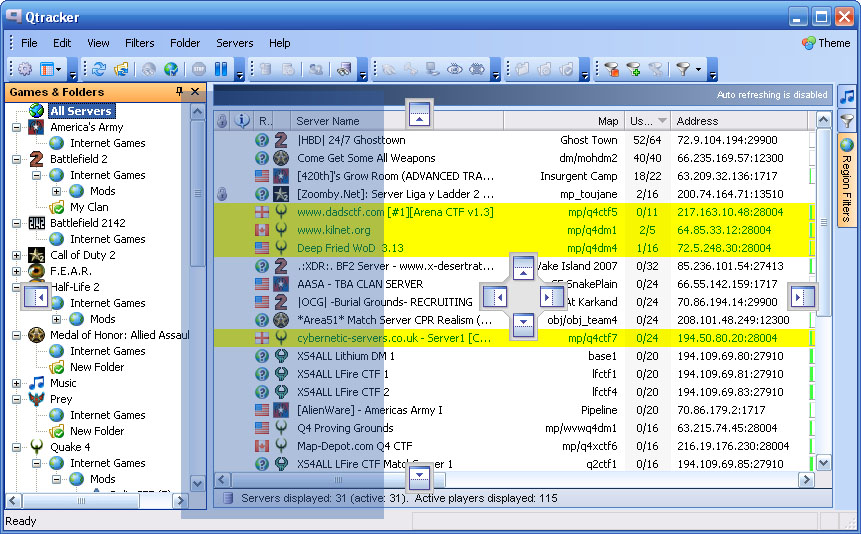Click Games panel scroll right arrow
This screenshot has height=534, width=861.
180,500
